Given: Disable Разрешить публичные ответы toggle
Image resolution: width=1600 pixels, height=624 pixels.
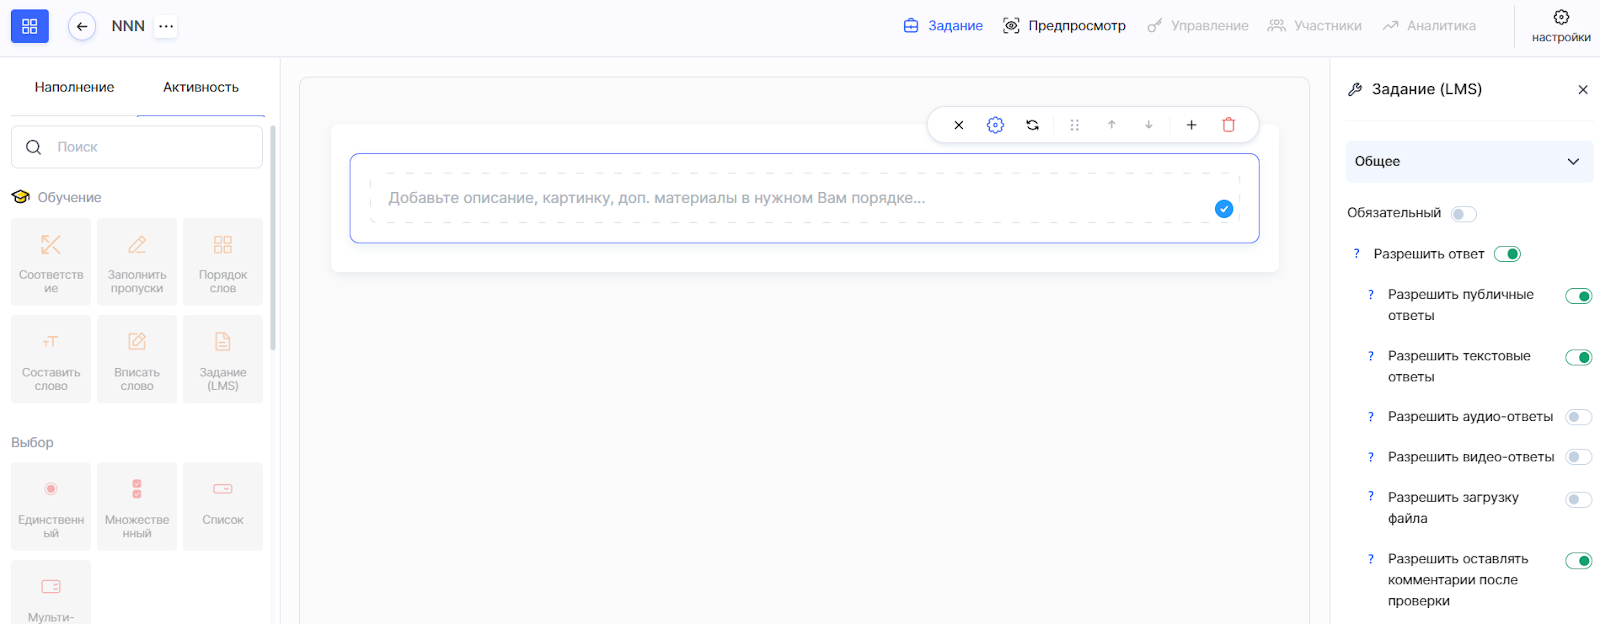Looking at the screenshot, I should click(x=1578, y=296).
